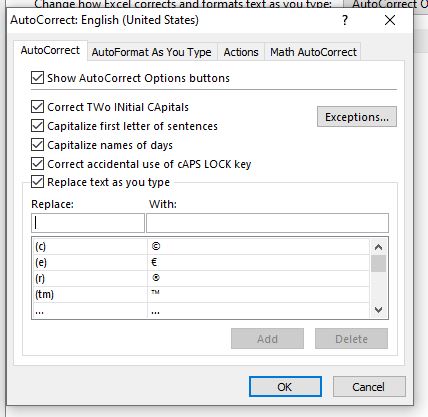Select the (r) registered entry row
Viewport: 428px width, 417px height.
click(x=201, y=278)
